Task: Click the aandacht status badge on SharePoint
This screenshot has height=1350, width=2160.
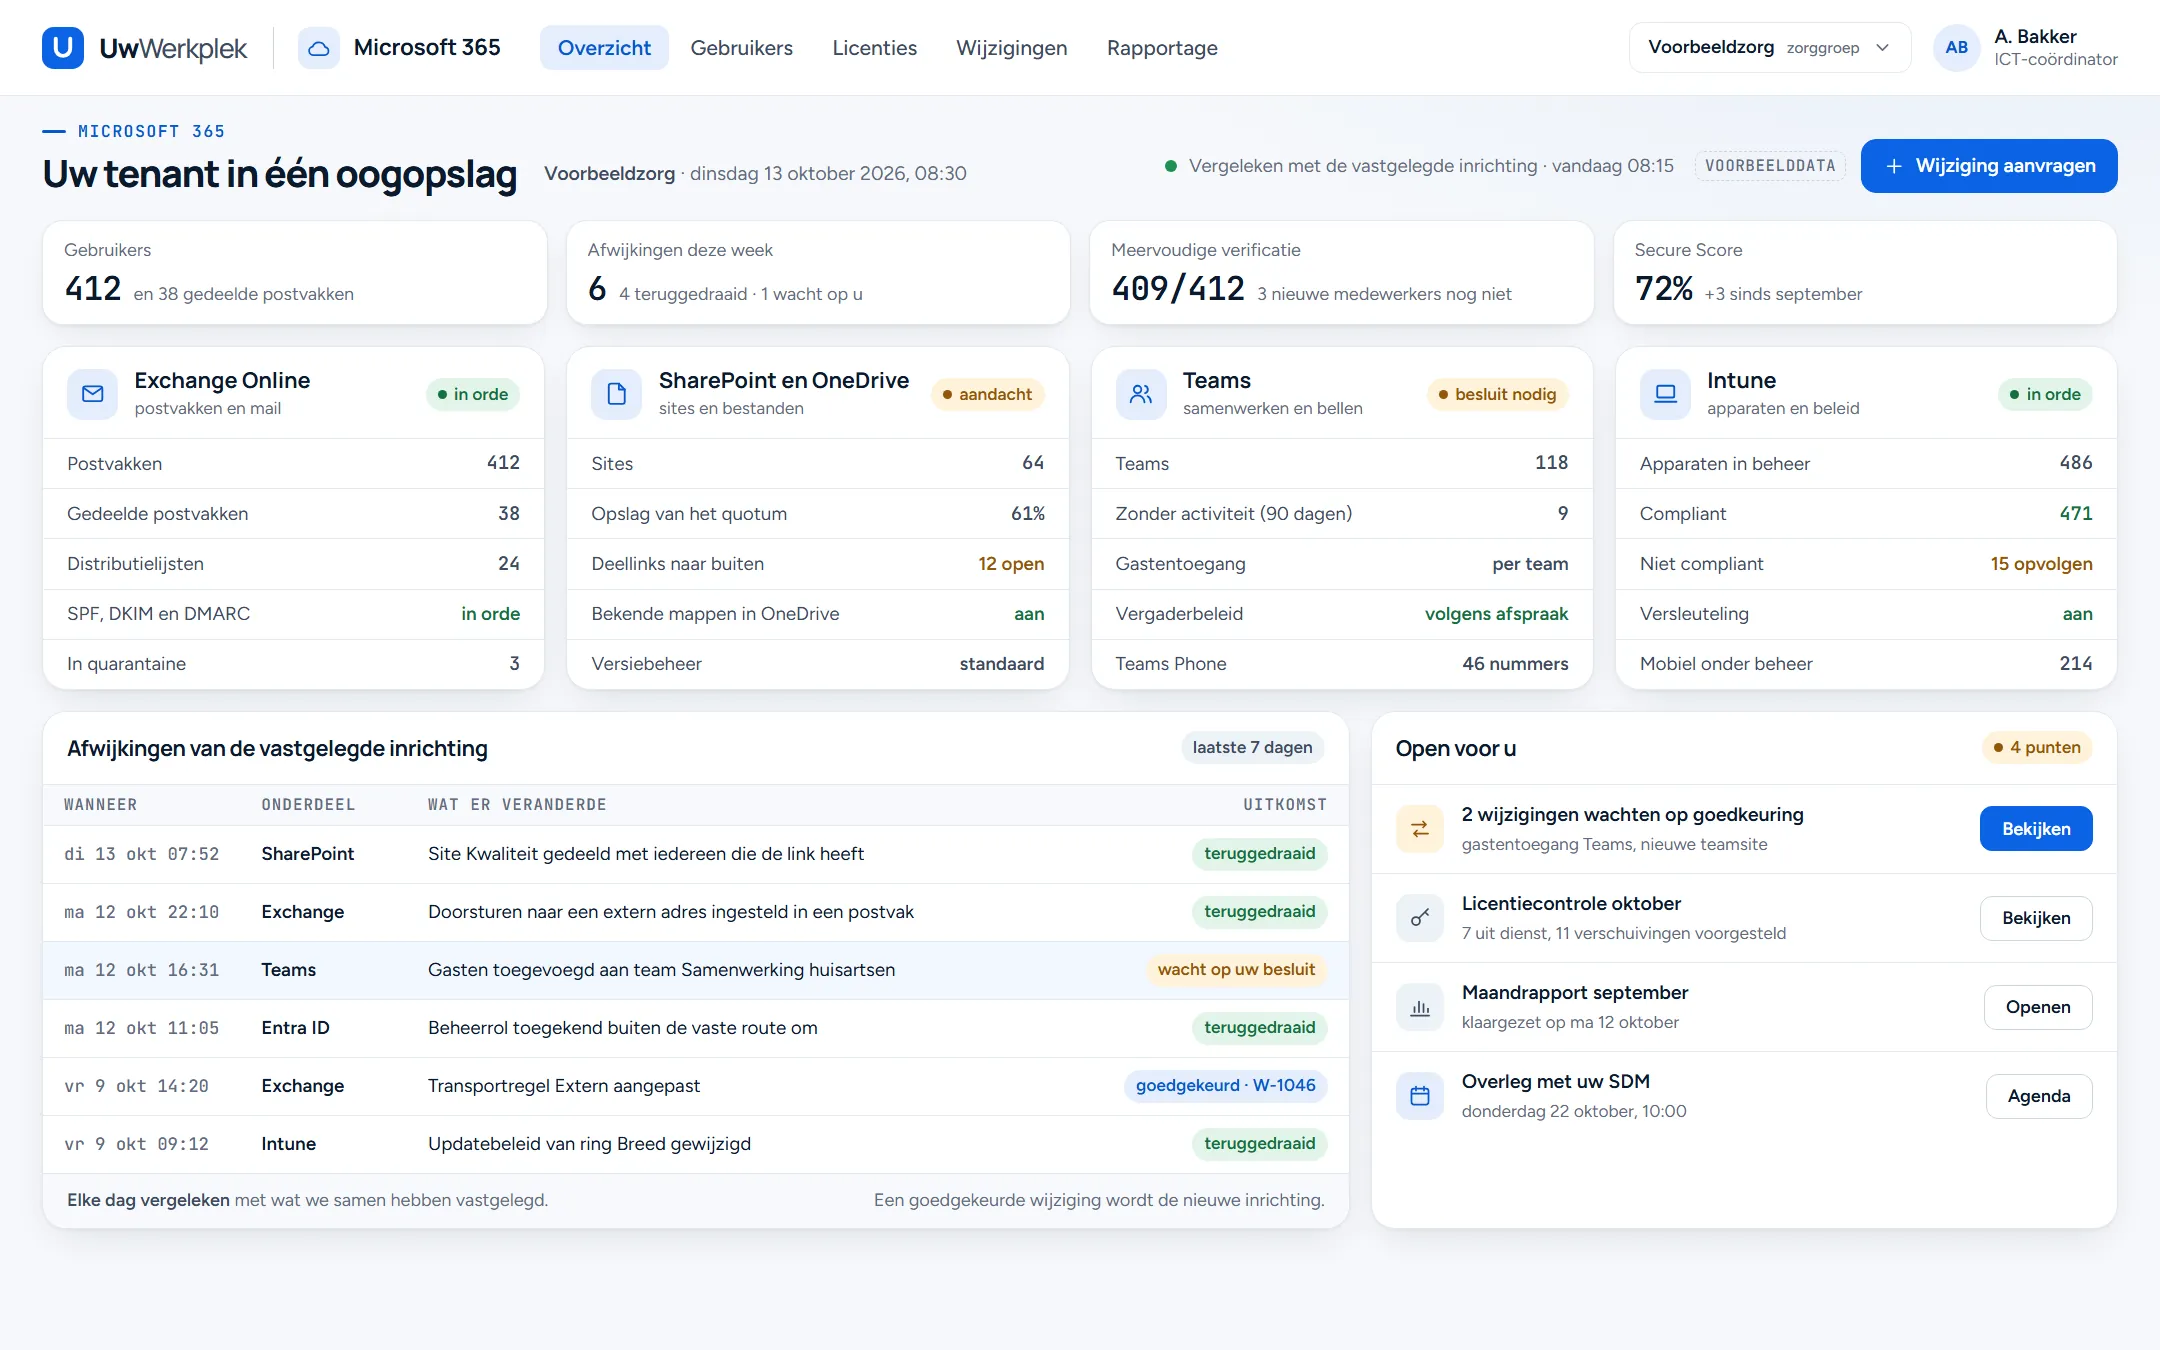Action: point(987,394)
